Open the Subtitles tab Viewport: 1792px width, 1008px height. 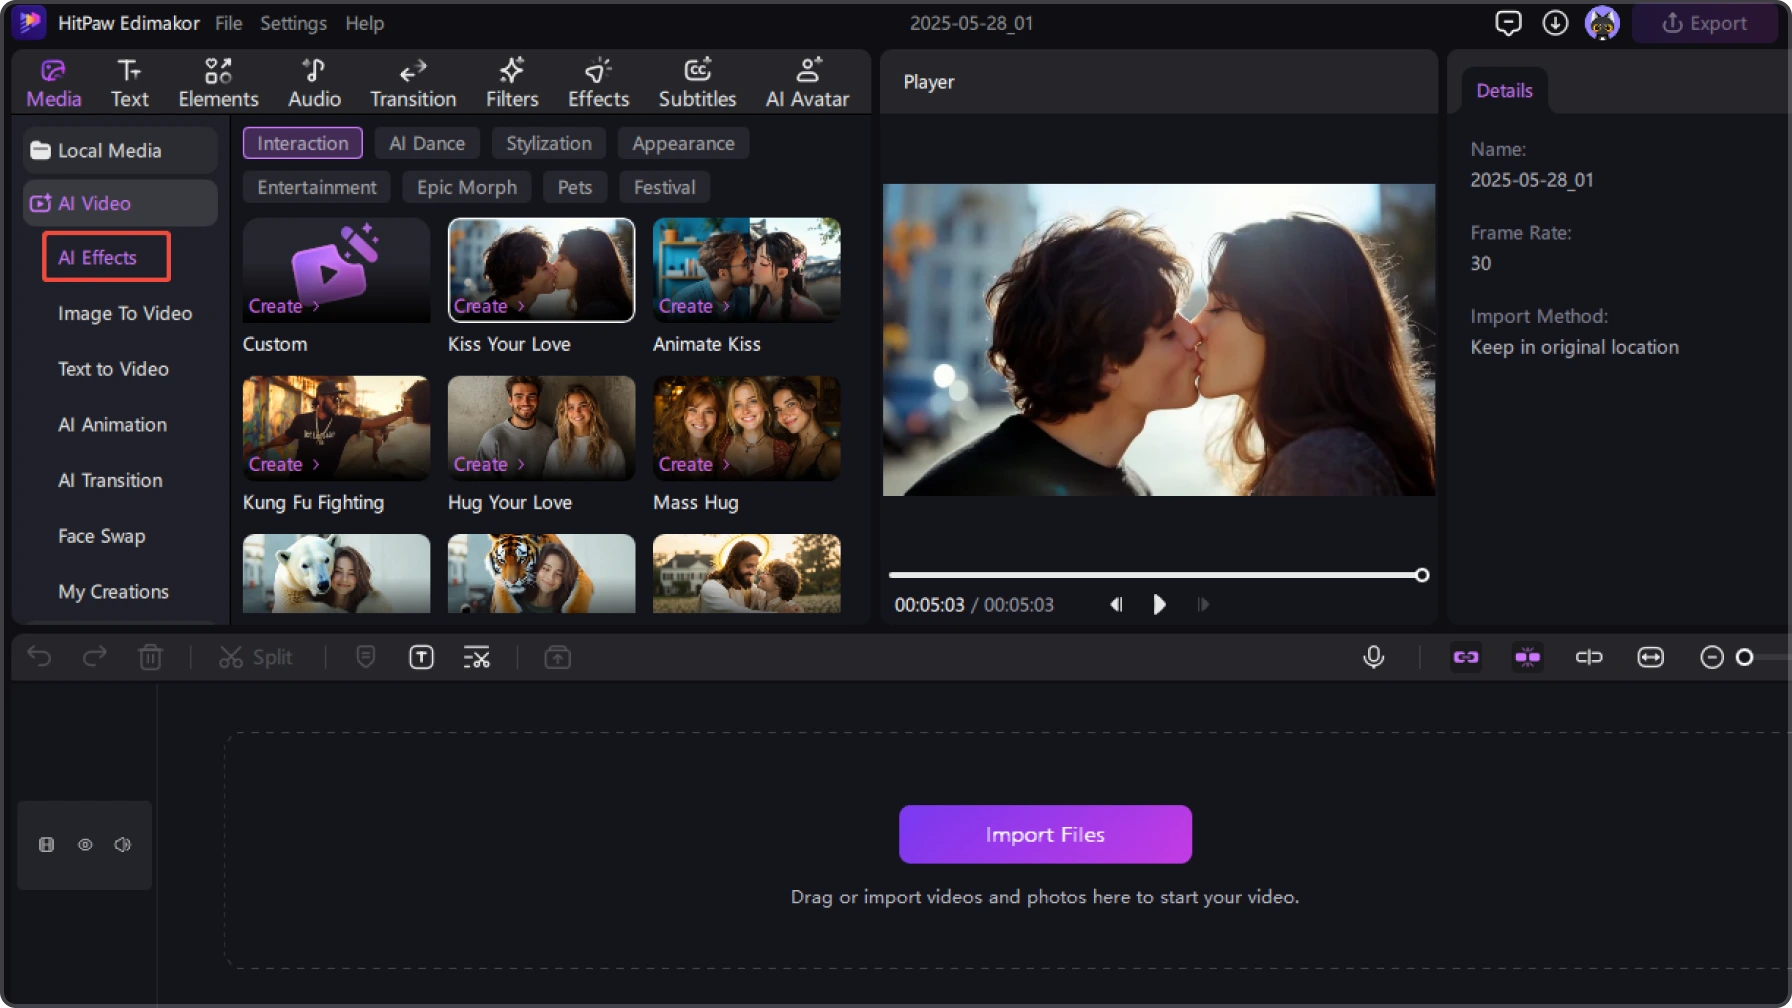pos(697,83)
